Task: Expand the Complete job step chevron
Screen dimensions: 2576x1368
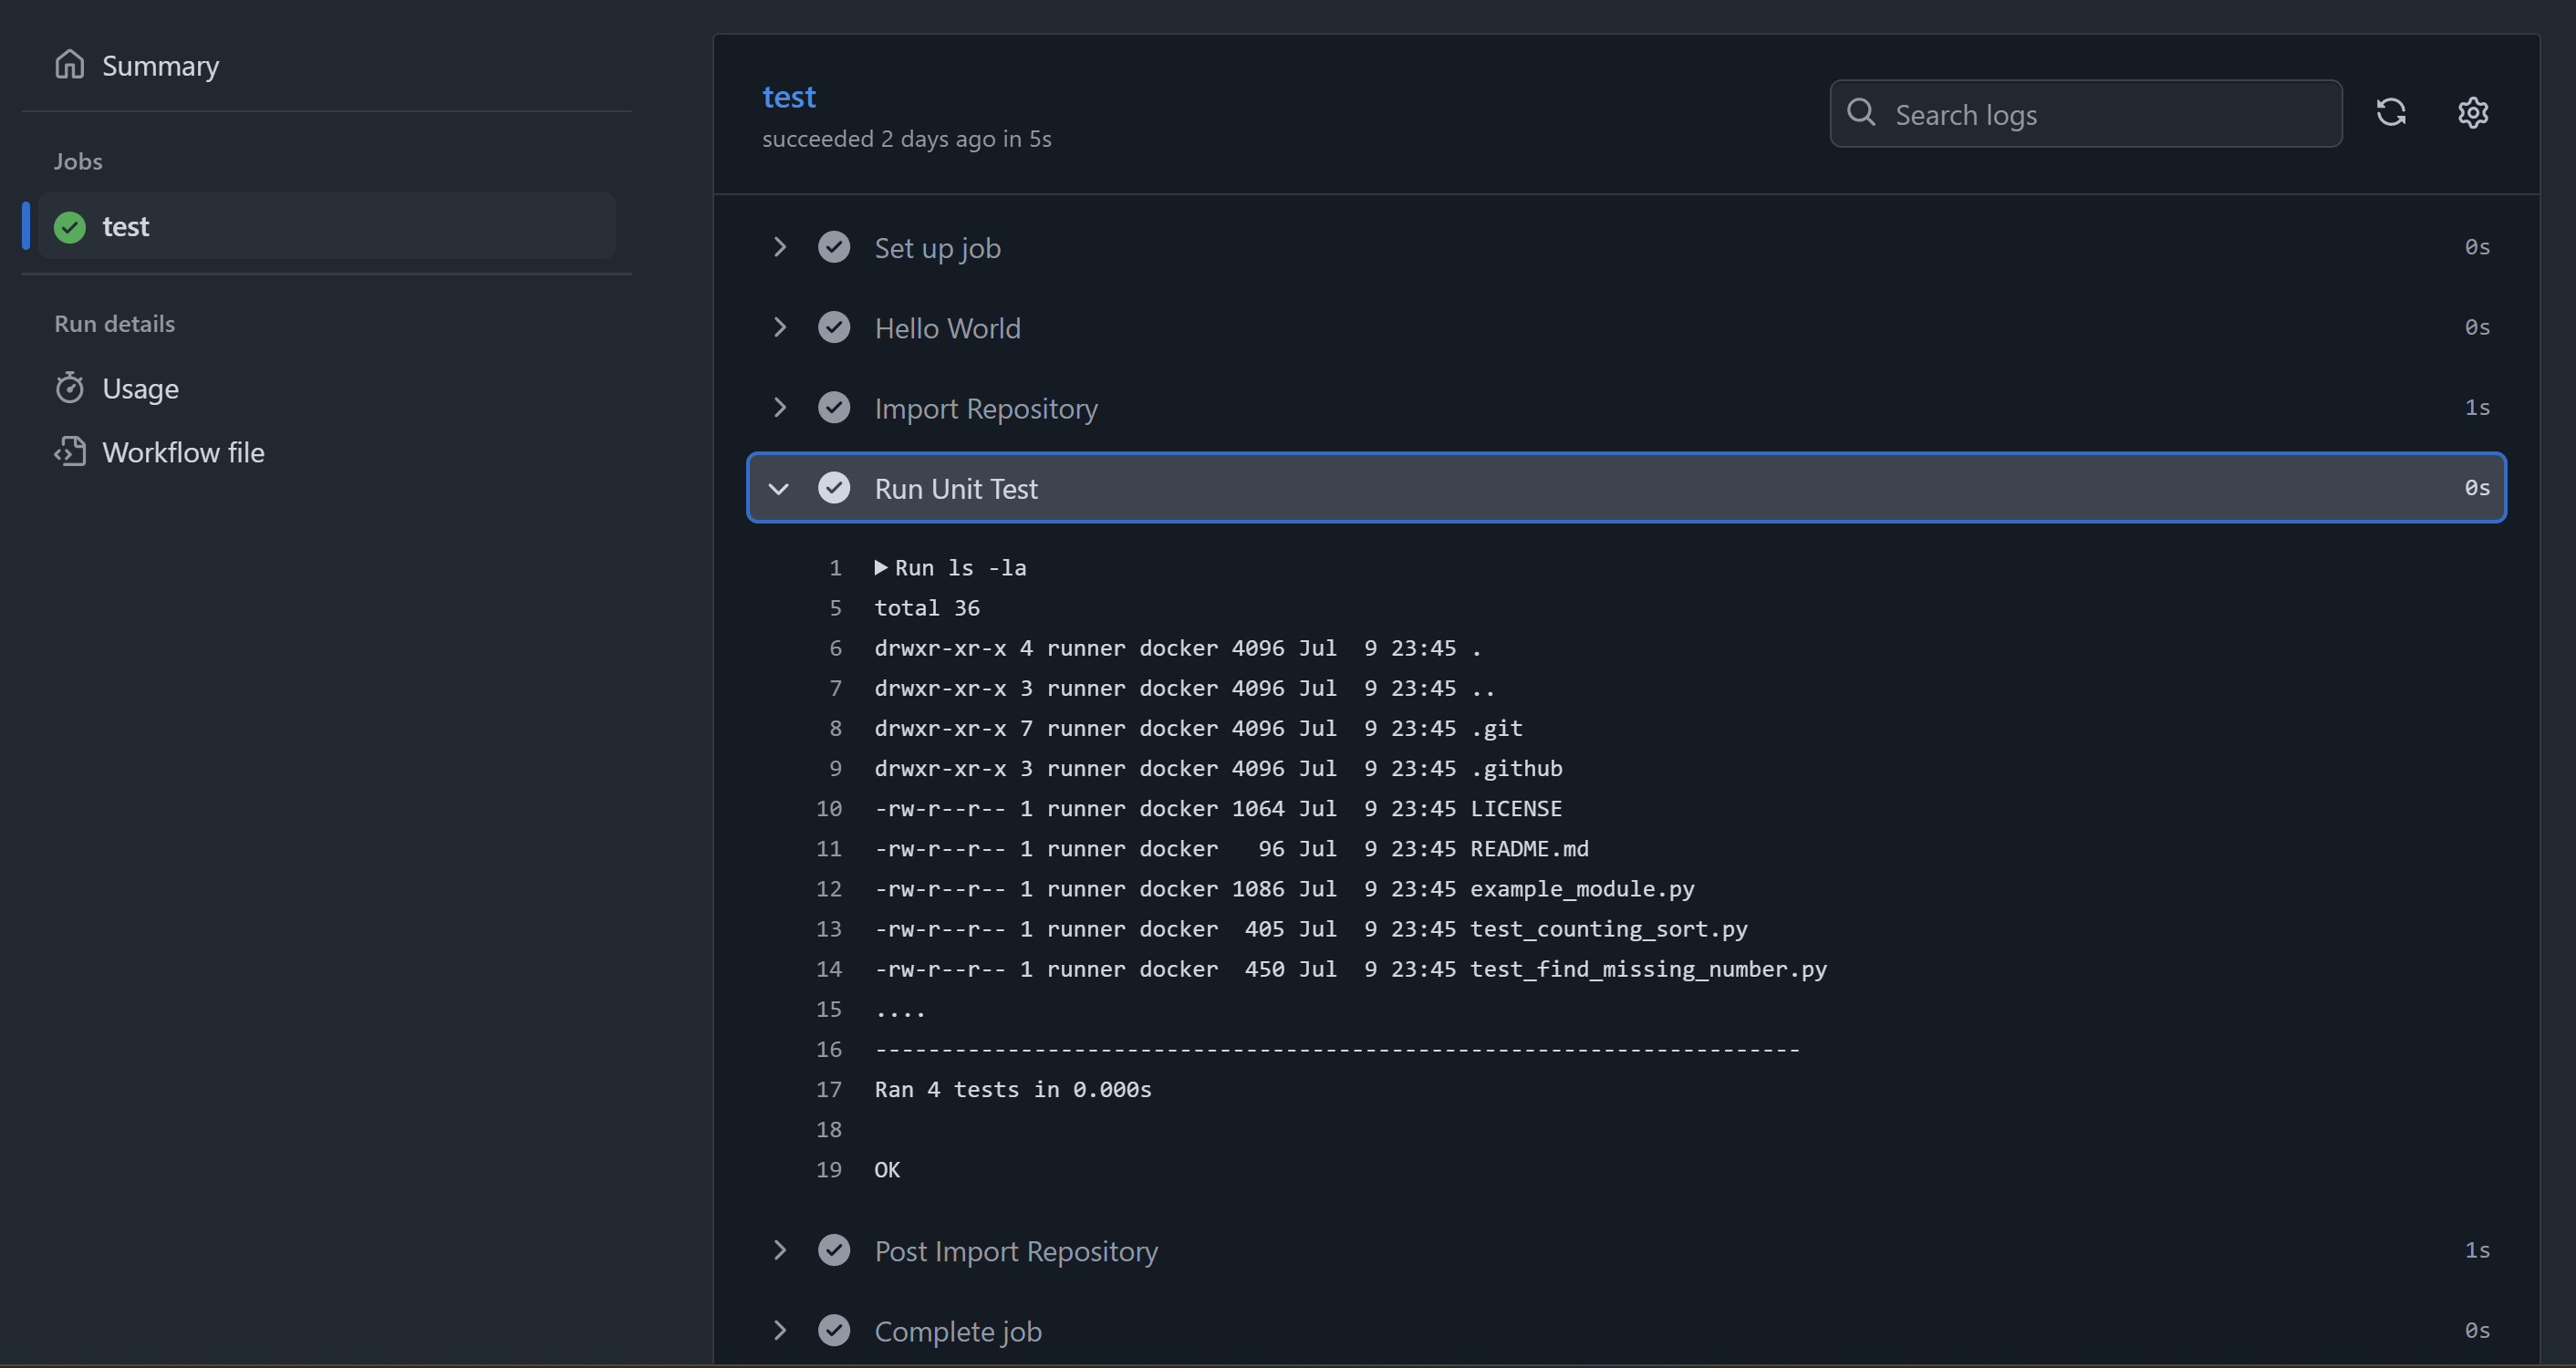Action: click(780, 1330)
